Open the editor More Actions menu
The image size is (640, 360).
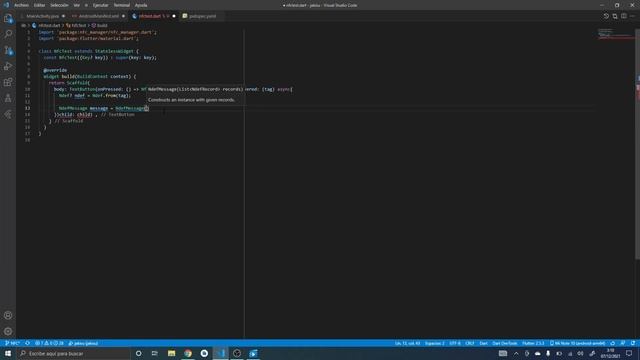pos(633,16)
